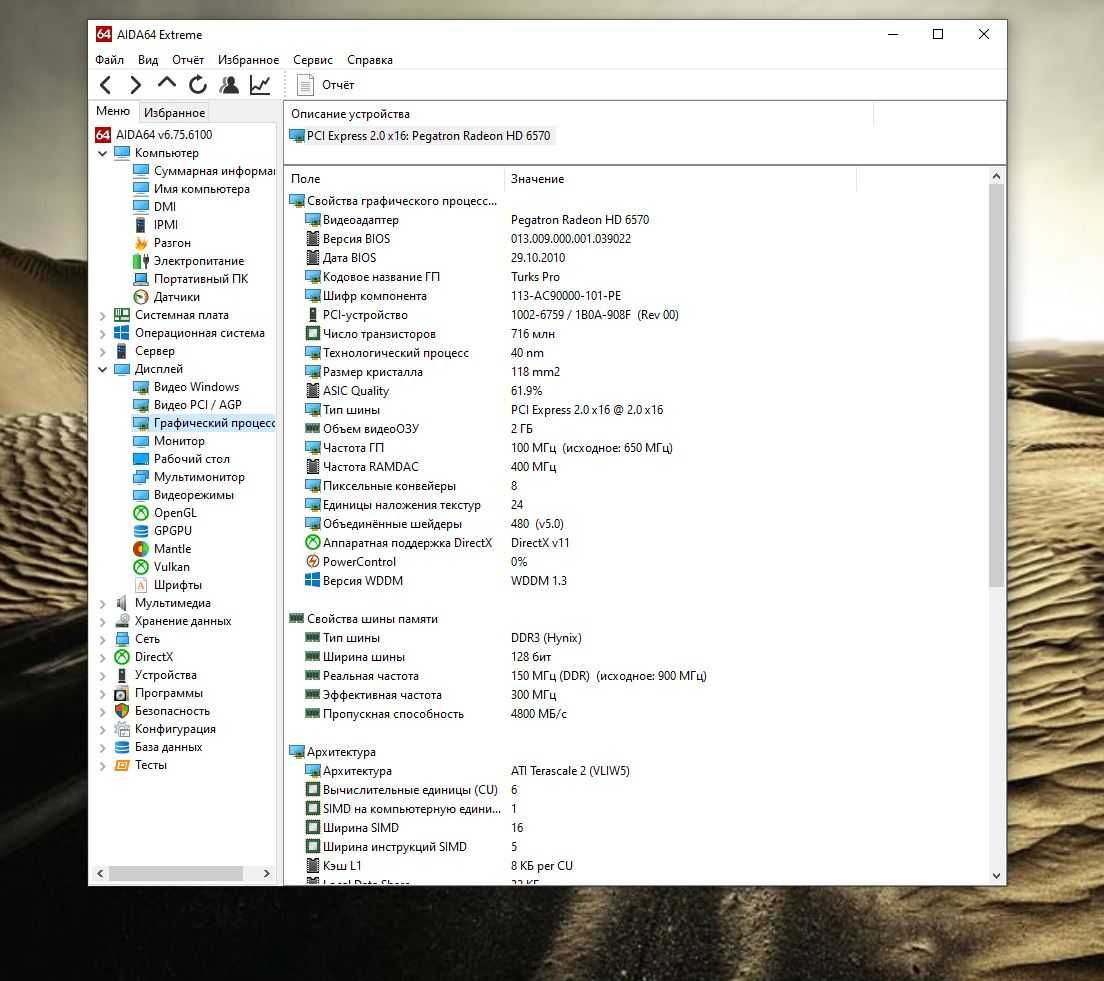Open the user manager icon in toolbar
Image resolution: width=1104 pixels, height=981 pixels.
coord(229,85)
